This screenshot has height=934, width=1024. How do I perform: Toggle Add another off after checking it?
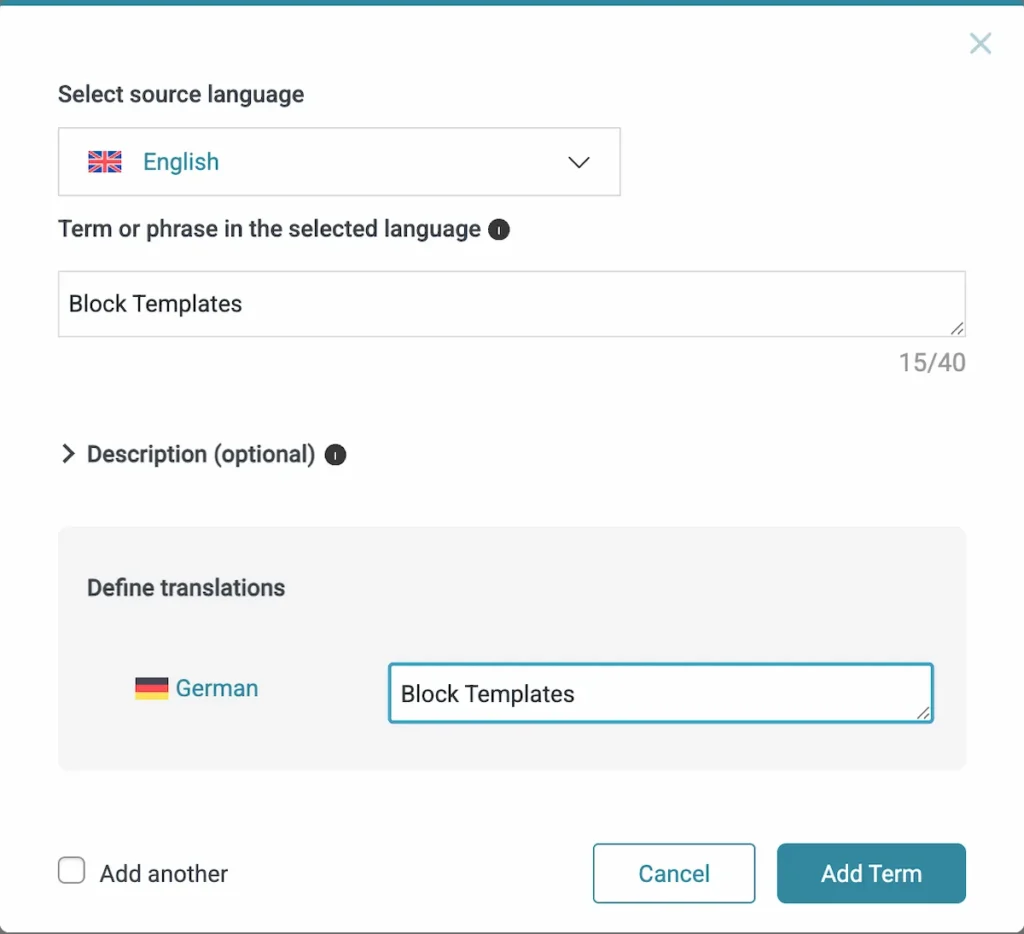(x=71, y=870)
